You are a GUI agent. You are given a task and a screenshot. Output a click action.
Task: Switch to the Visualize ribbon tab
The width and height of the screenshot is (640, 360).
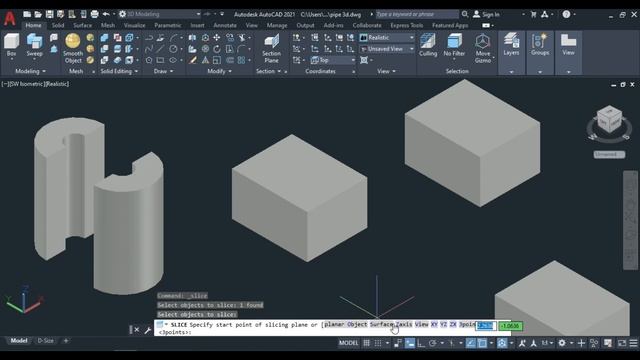pyautogui.click(x=134, y=25)
